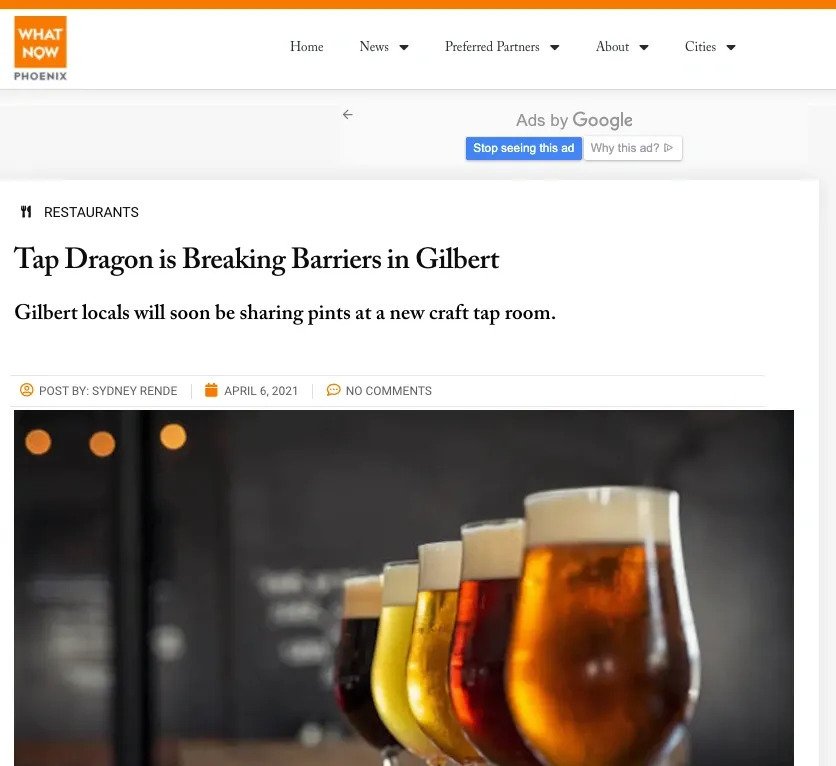The height and width of the screenshot is (766, 836).
Task: Click the back arrow above the Google ad
Action: point(347,114)
